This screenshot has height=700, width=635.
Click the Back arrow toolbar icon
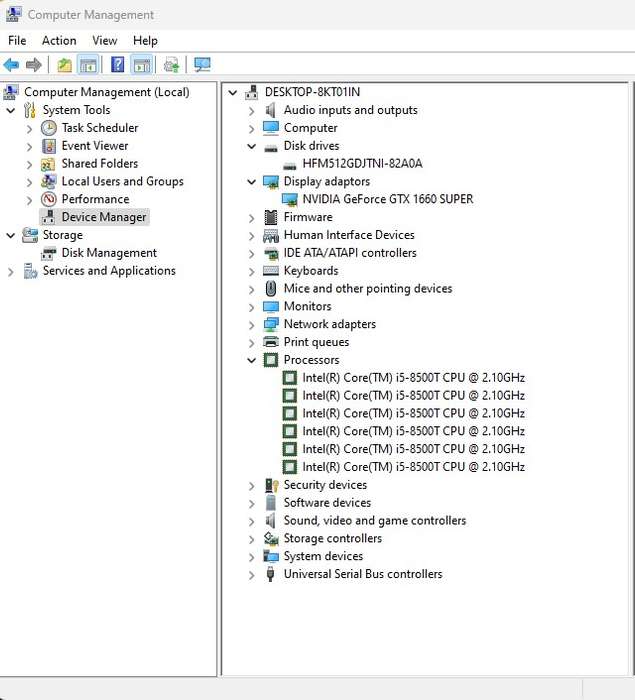click(11, 65)
